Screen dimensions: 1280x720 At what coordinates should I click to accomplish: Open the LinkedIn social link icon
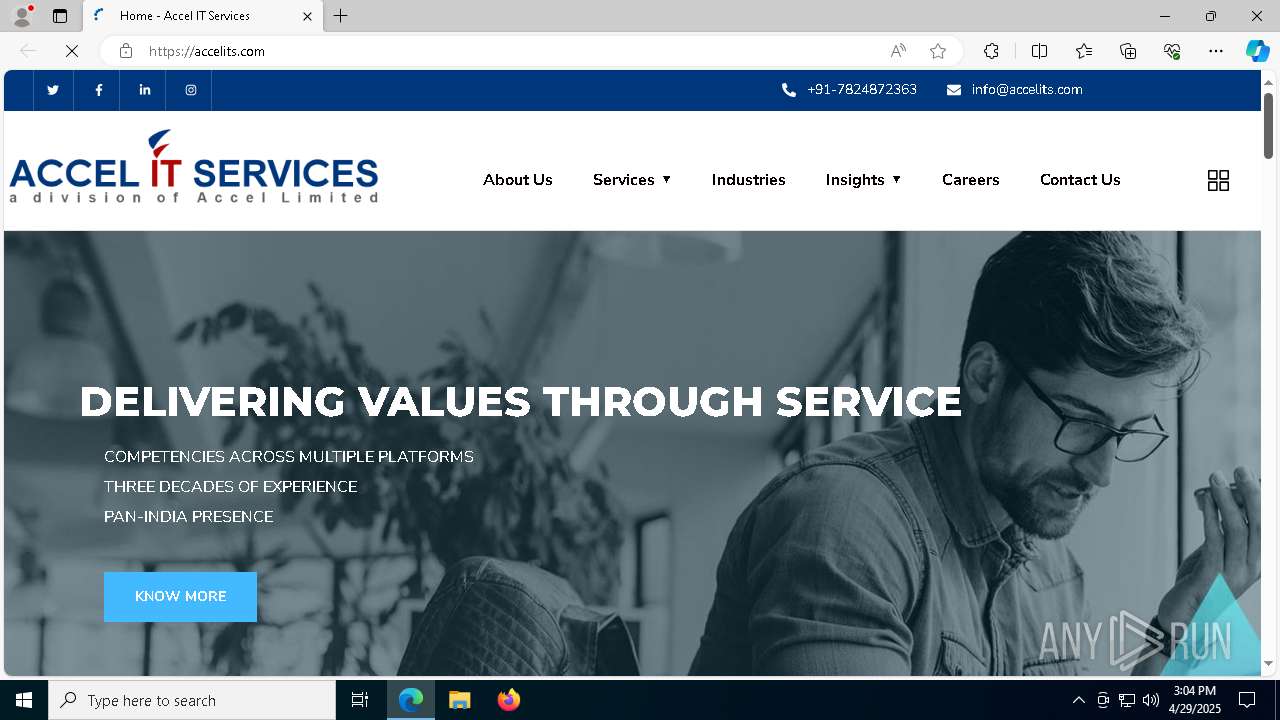pos(145,90)
